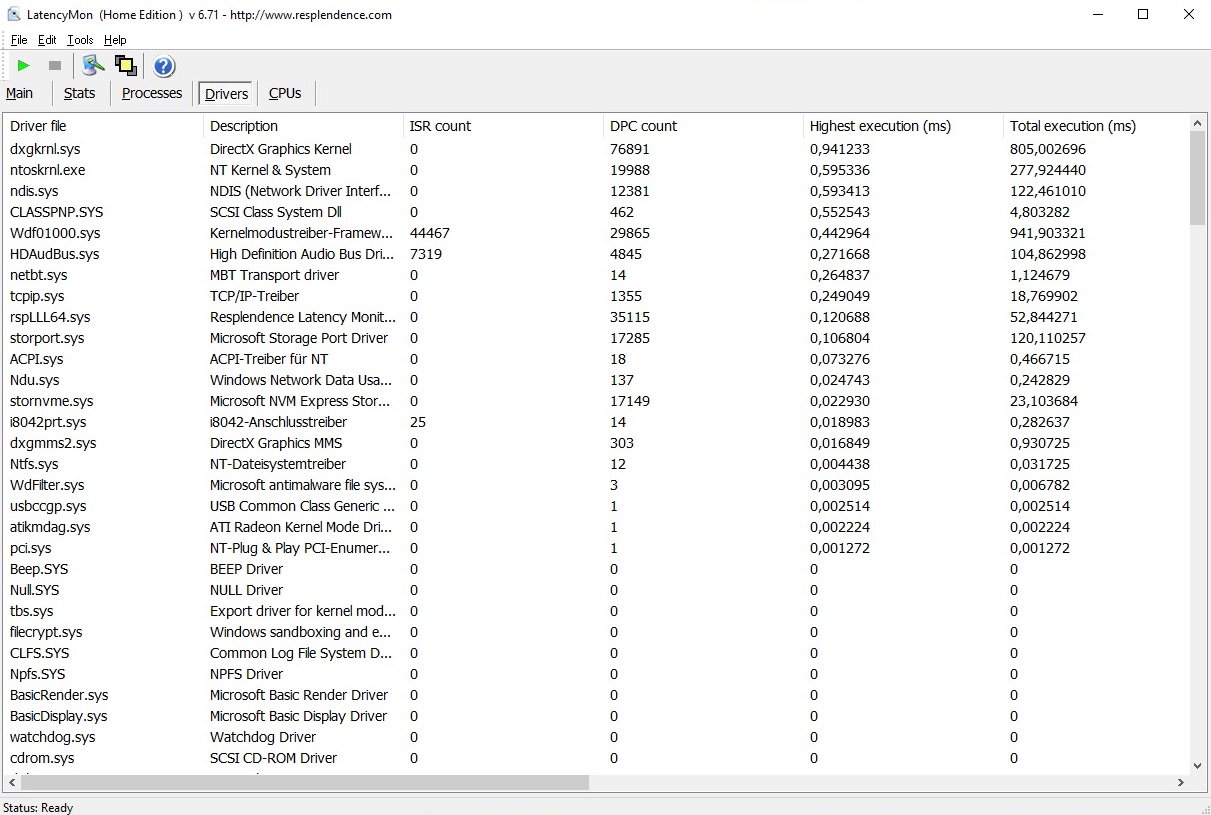Sort by Highest execution (ms) column header

(x=880, y=126)
